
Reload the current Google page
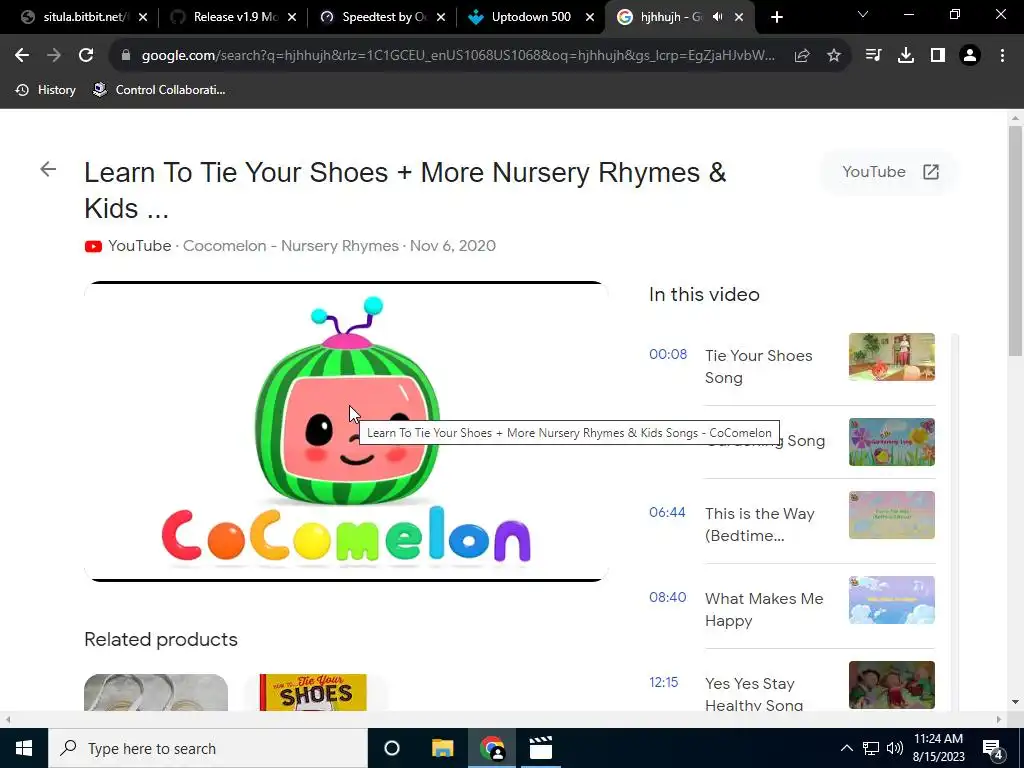coord(86,56)
